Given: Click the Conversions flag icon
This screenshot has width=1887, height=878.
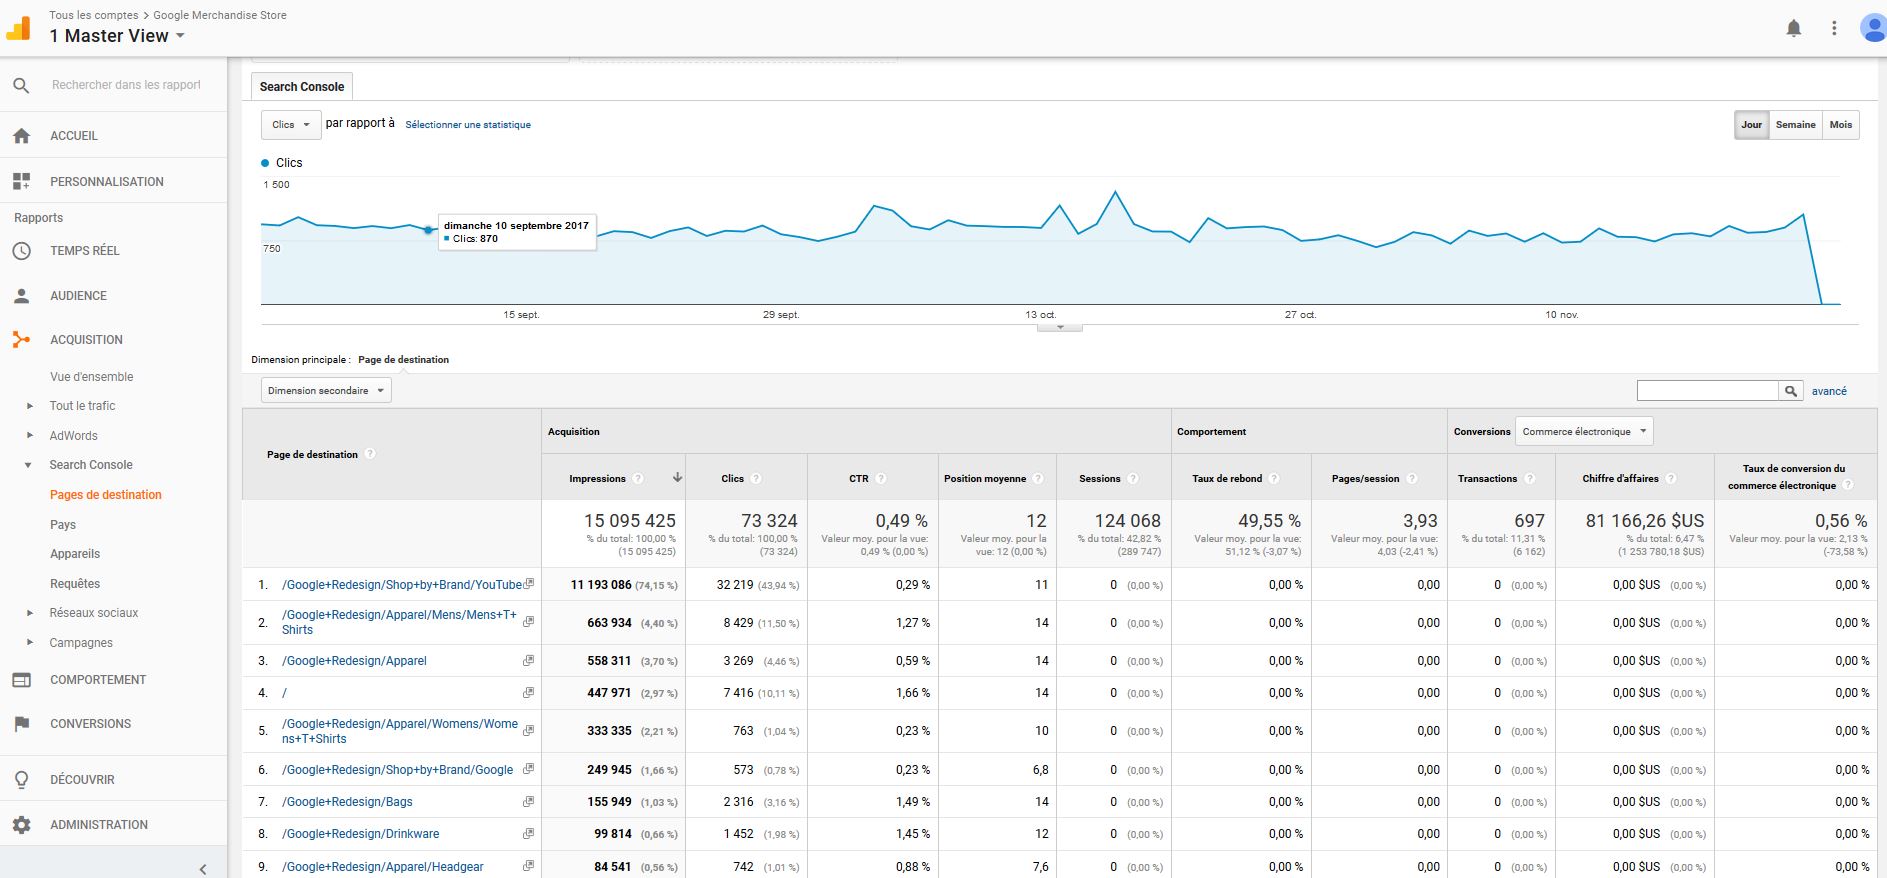Looking at the screenshot, I should tap(21, 724).
